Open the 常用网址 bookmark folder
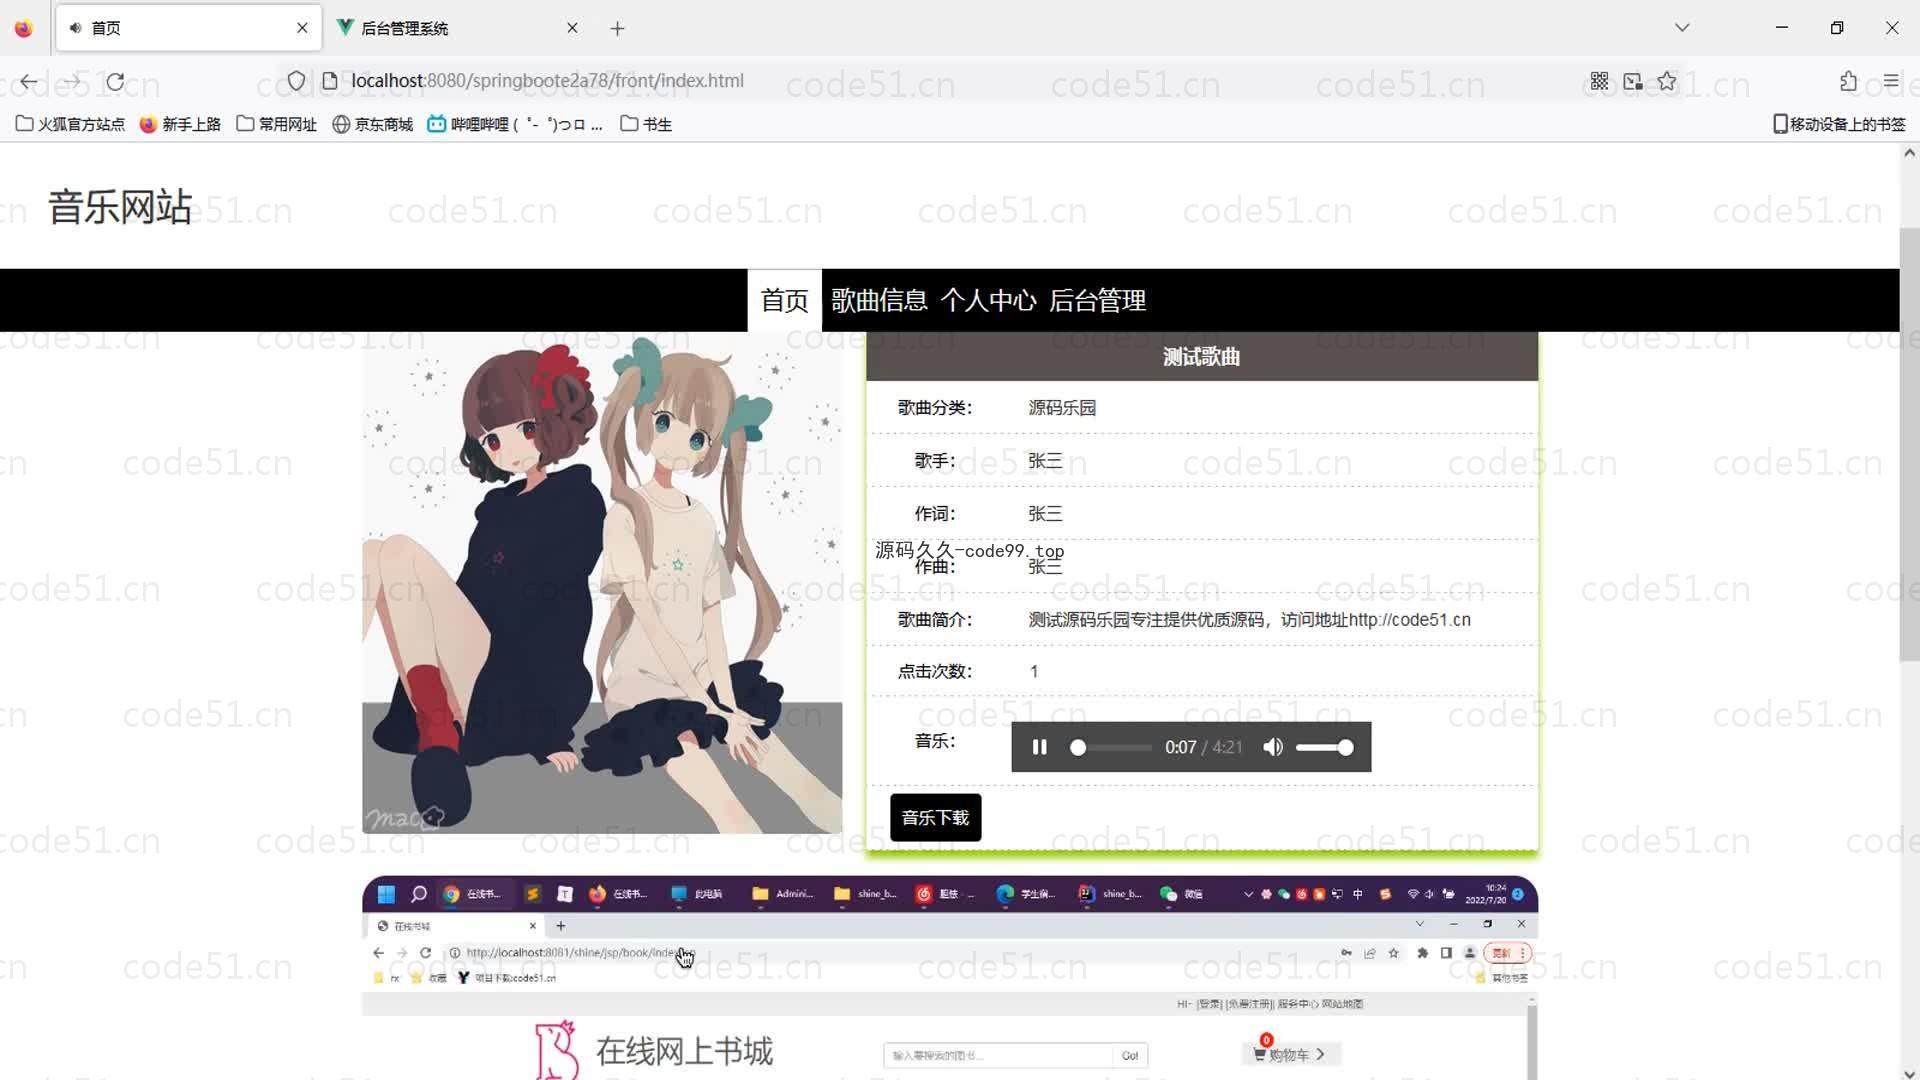Image resolution: width=1920 pixels, height=1080 pixels. pyautogui.click(x=276, y=124)
